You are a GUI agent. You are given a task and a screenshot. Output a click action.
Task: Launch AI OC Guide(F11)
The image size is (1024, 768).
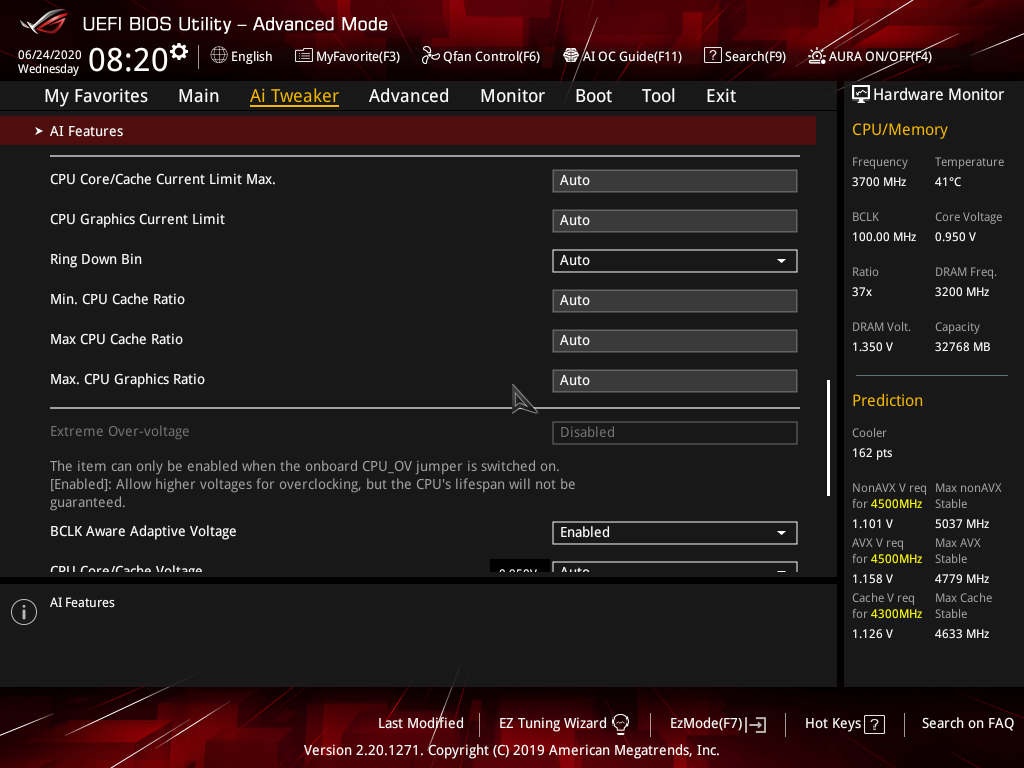click(x=622, y=56)
